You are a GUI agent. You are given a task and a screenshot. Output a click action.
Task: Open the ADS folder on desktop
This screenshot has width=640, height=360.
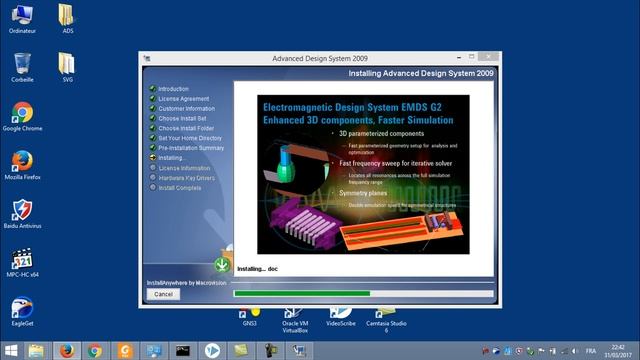[x=67, y=18]
